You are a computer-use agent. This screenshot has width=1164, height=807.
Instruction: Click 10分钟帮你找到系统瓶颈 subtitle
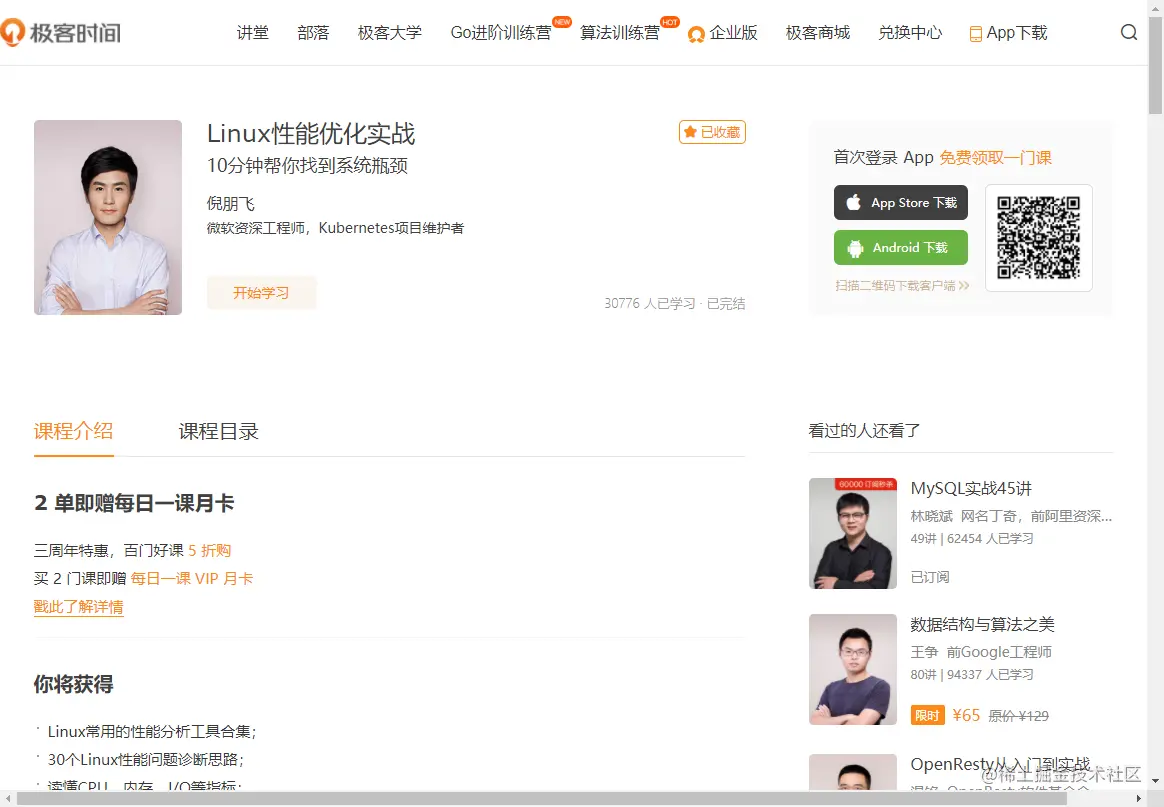point(307,165)
